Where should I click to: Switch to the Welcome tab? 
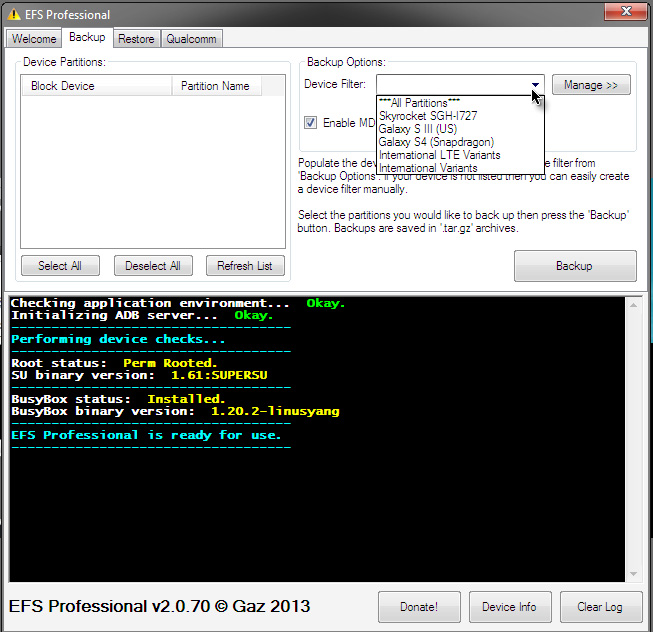[34, 39]
